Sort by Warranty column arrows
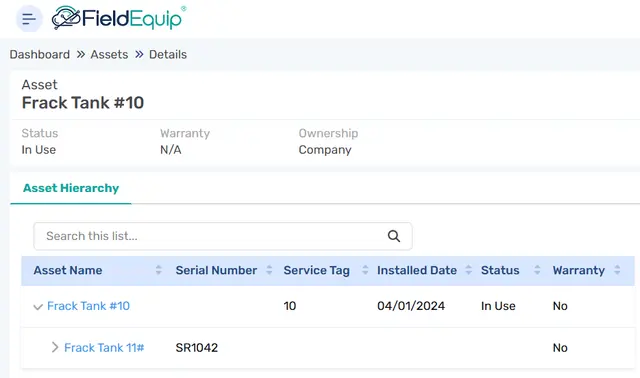This screenshot has height=378, width=640. point(617,270)
